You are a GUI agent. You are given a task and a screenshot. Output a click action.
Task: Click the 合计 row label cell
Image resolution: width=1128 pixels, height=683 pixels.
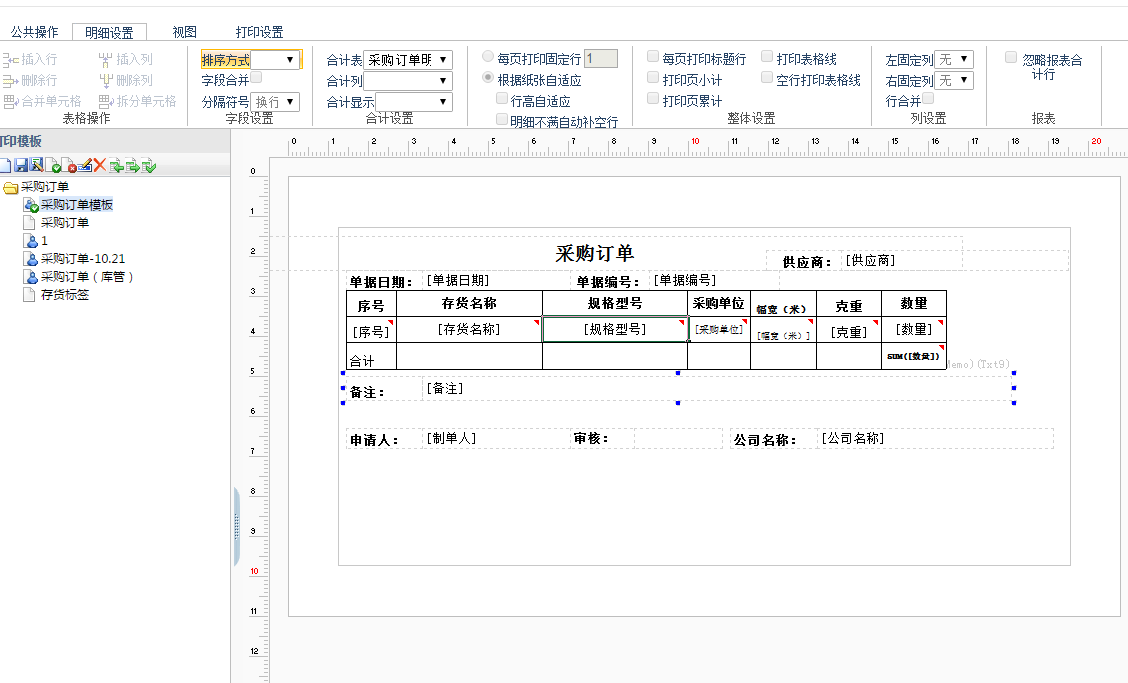(371, 356)
